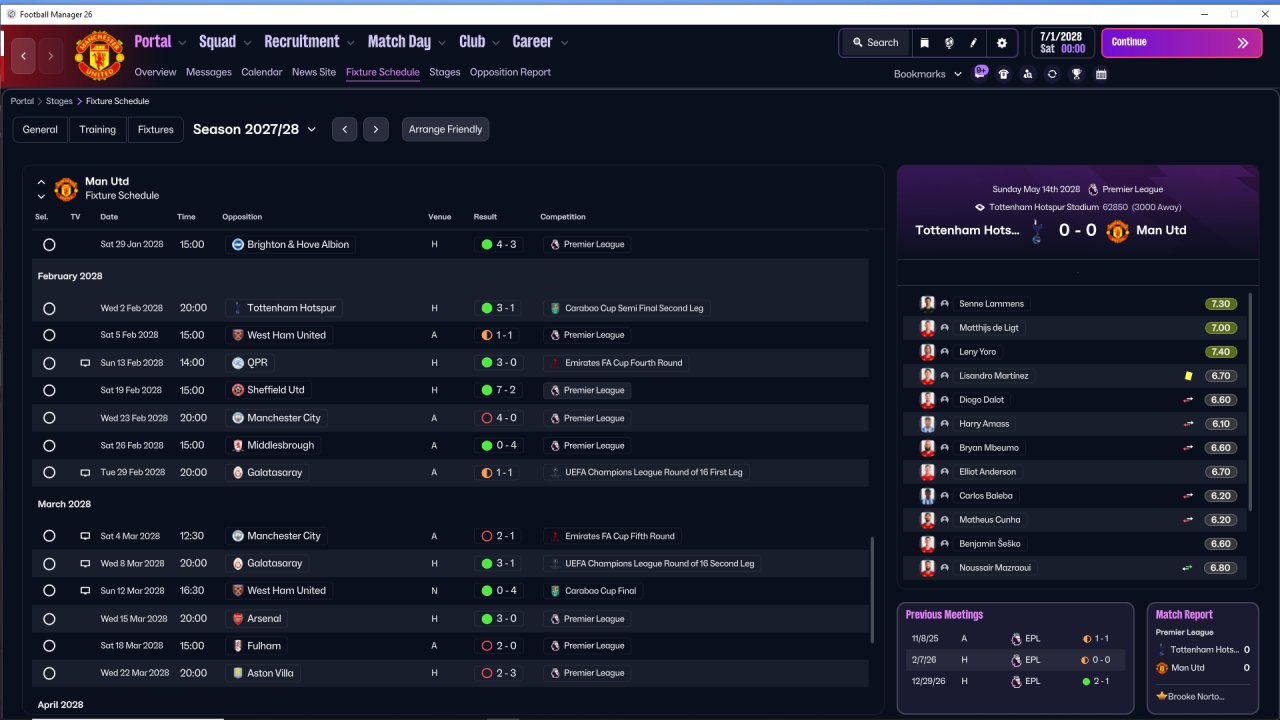Select the Fulham fixture radio button
The height and width of the screenshot is (720, 1280).
pyautogui.click(x=49, y=646)
